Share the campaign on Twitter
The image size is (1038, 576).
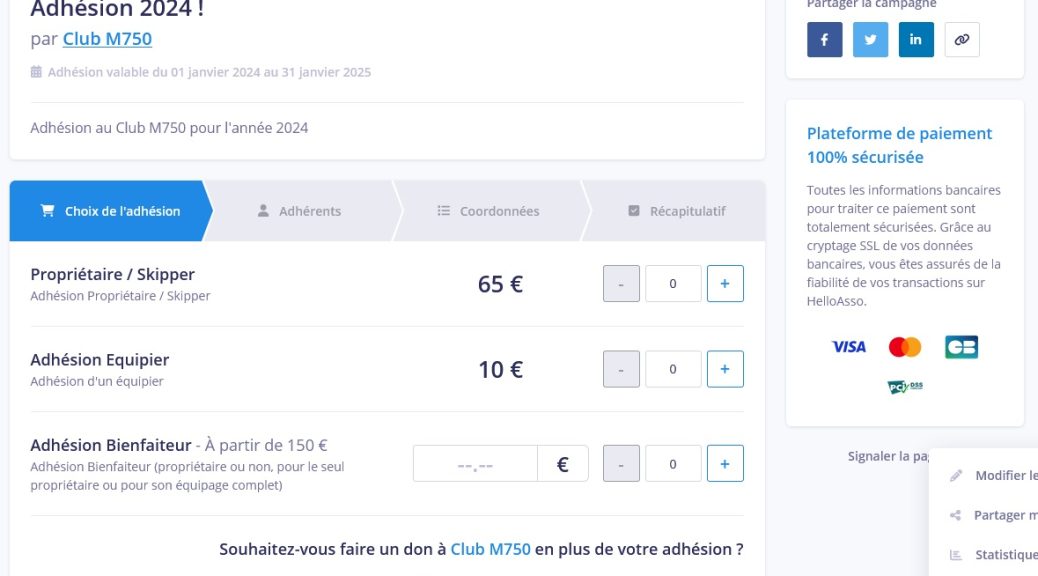tap(870, 40)
